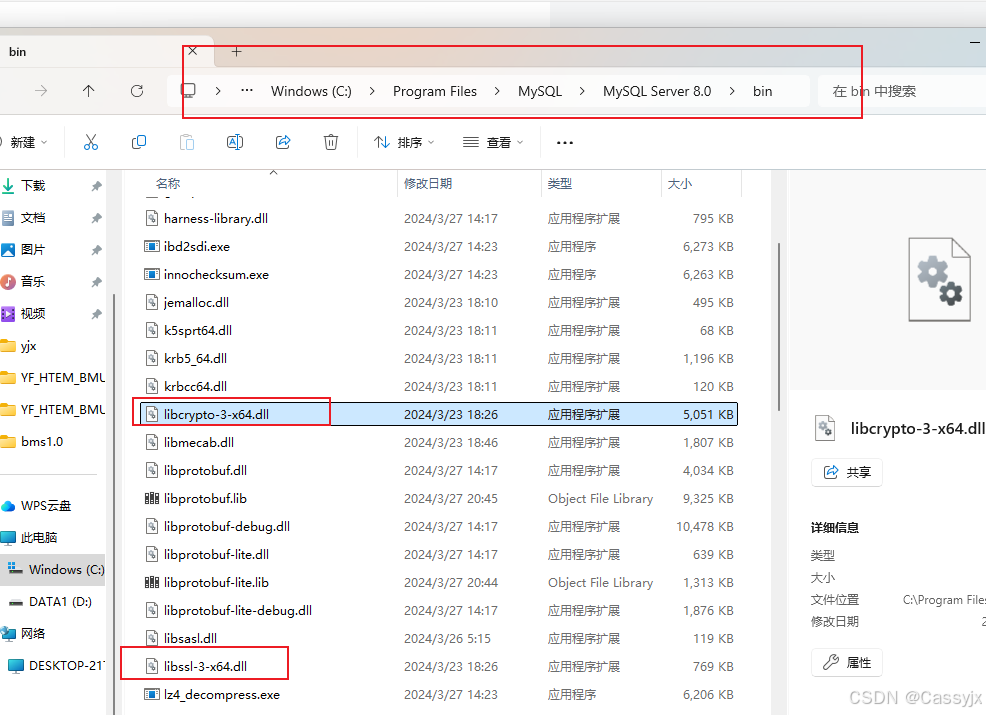Click the Copy icon in toolbar
The width and height of the screenshot is (986, 715).
pos(139,142)
